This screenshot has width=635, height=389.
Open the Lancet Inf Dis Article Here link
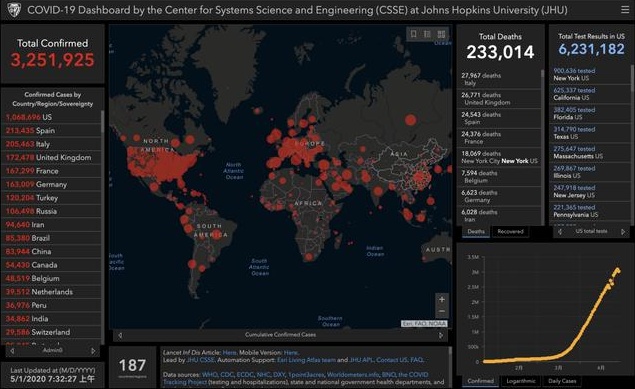click(x=230, y=353)
